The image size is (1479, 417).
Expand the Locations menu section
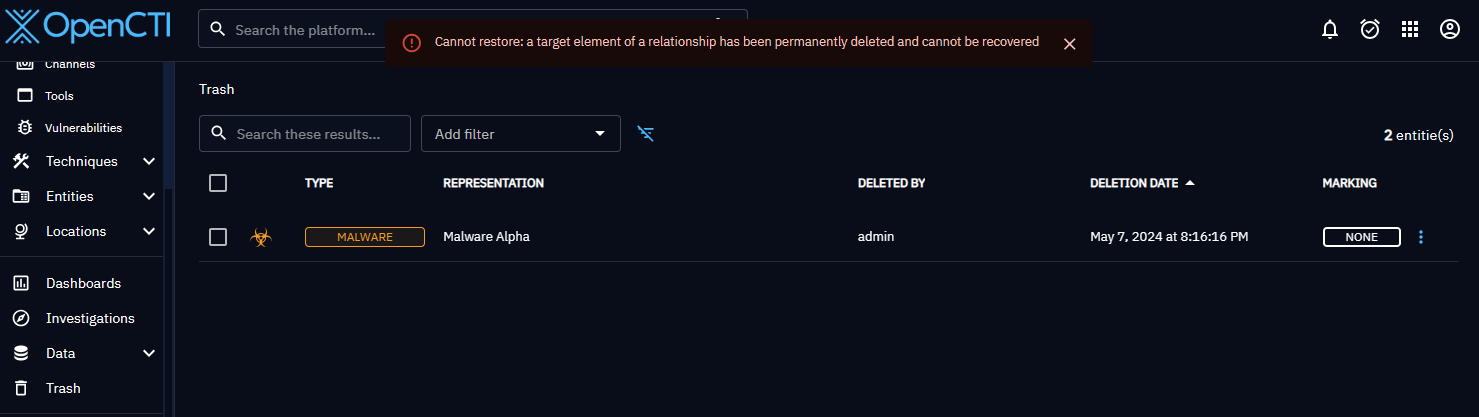148,231
